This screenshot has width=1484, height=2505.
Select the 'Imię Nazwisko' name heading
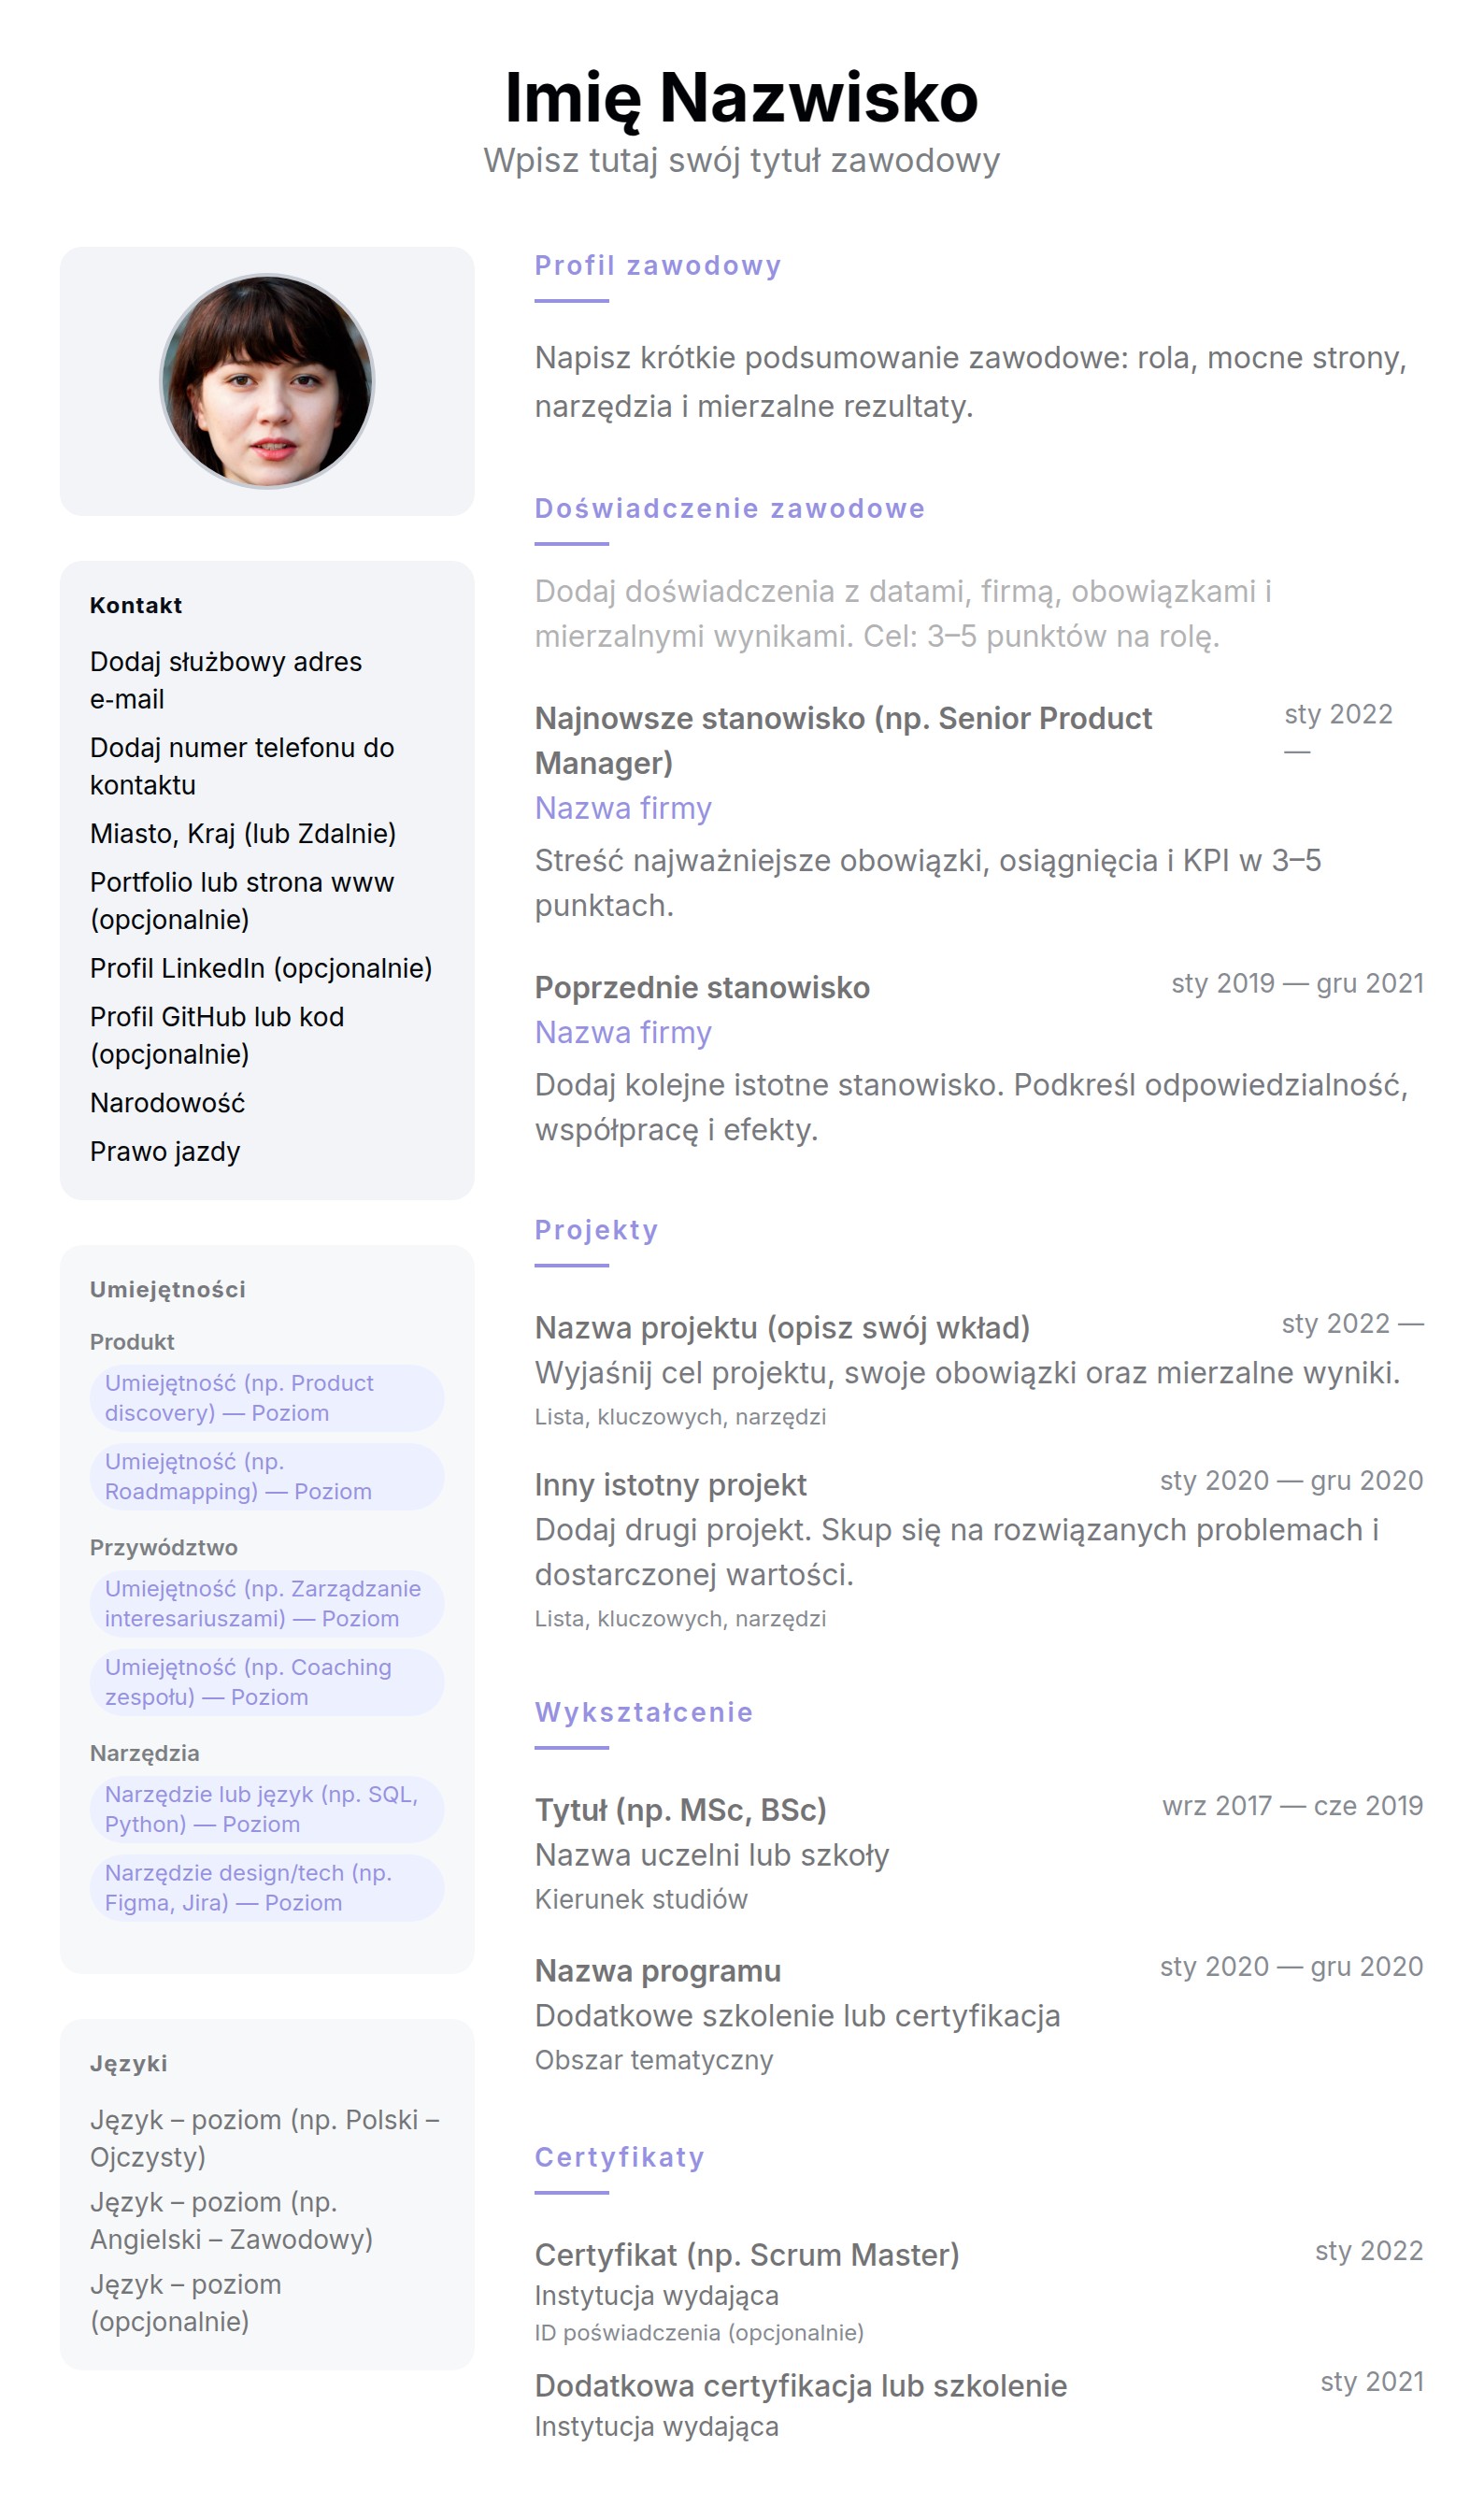(741, 98)
